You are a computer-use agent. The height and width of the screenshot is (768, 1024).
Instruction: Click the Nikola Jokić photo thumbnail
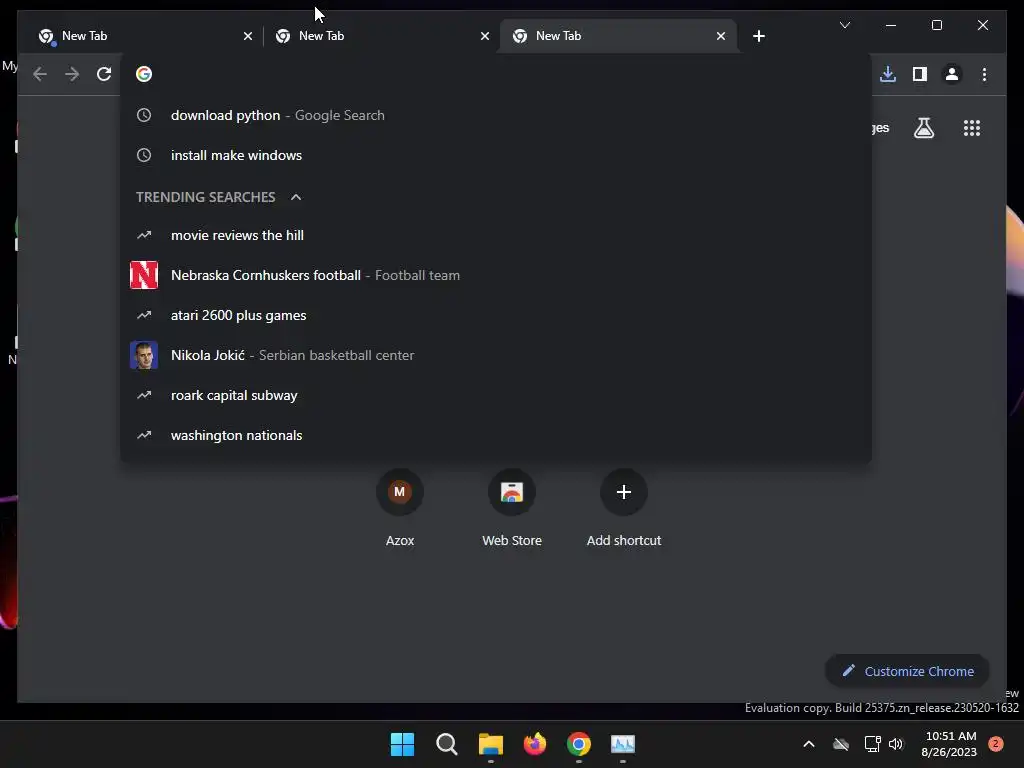(144, 355)
